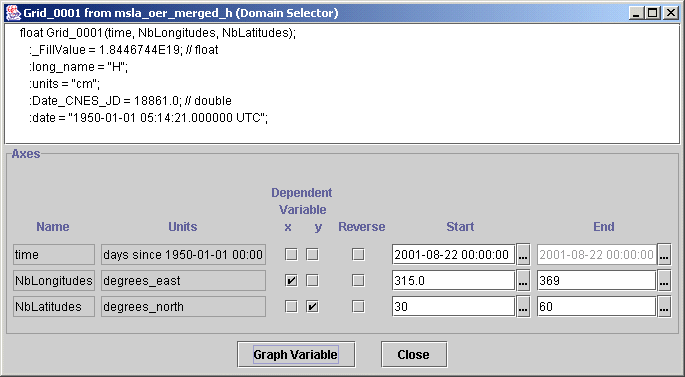Toggle Reverse checkbox for NbLatitudes
The height and width of the screenshot is (377, 685).
pos(358,307)
